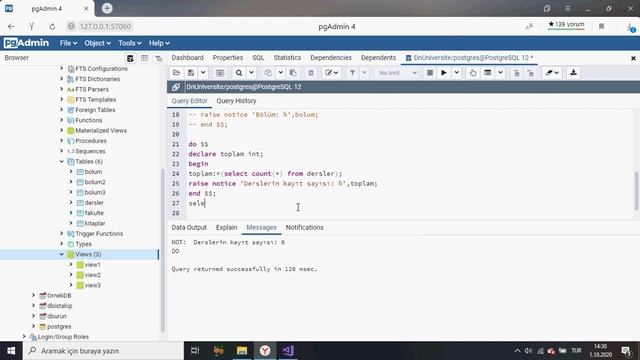Viewport: 640px width, 360px height.
Task: Expand the Functions node
Action: click(62, 120)
